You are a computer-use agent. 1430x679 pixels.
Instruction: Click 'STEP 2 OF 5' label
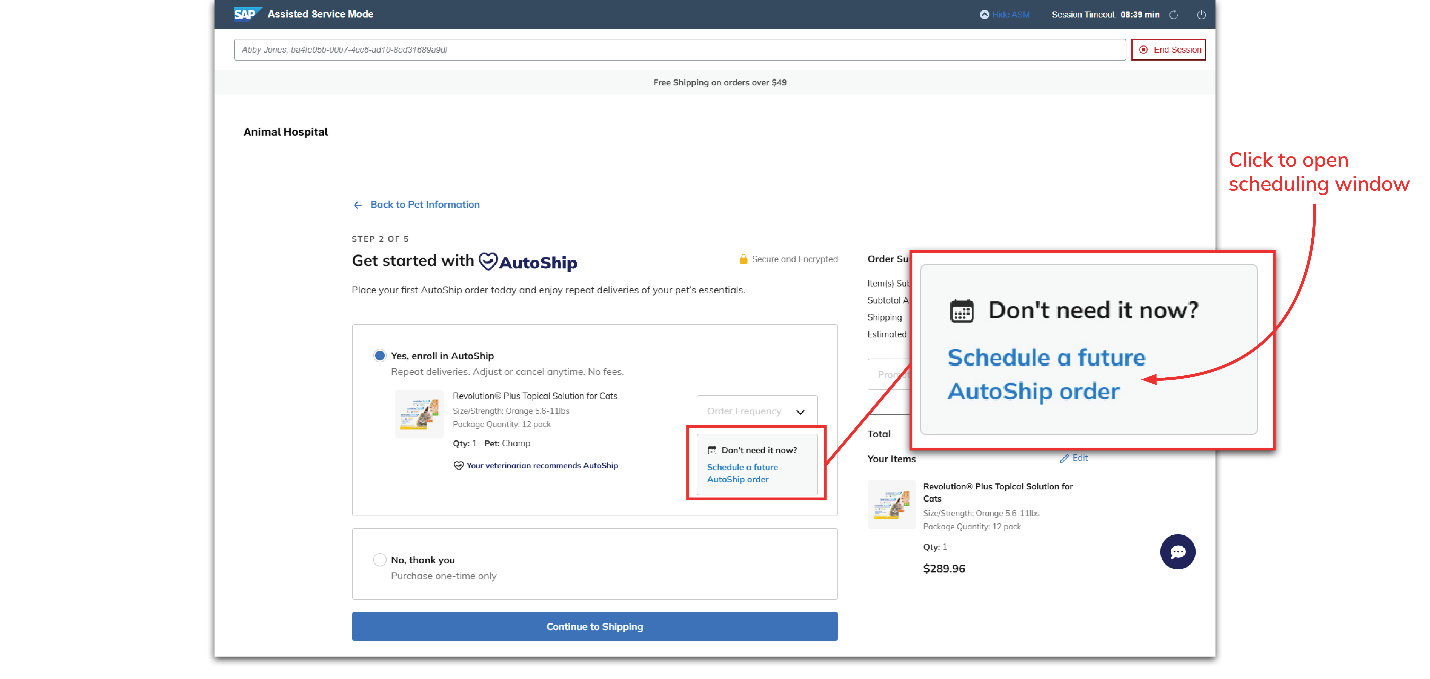[x=380, y=239]
